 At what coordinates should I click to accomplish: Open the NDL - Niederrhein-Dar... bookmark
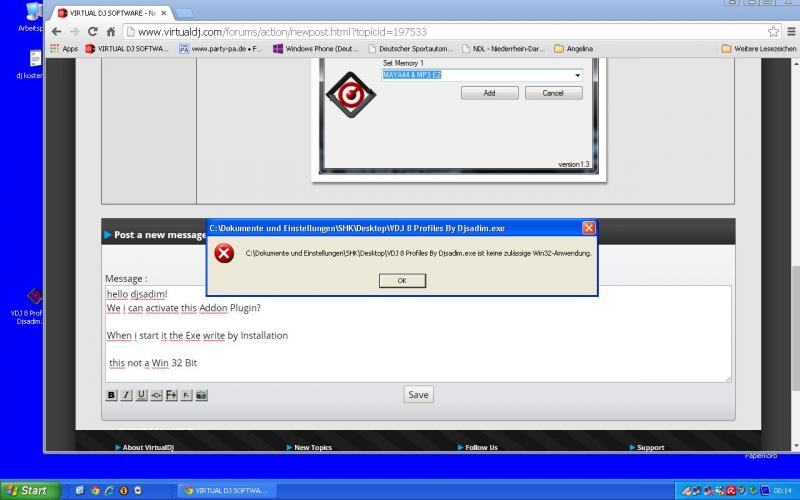coord(504,48)
